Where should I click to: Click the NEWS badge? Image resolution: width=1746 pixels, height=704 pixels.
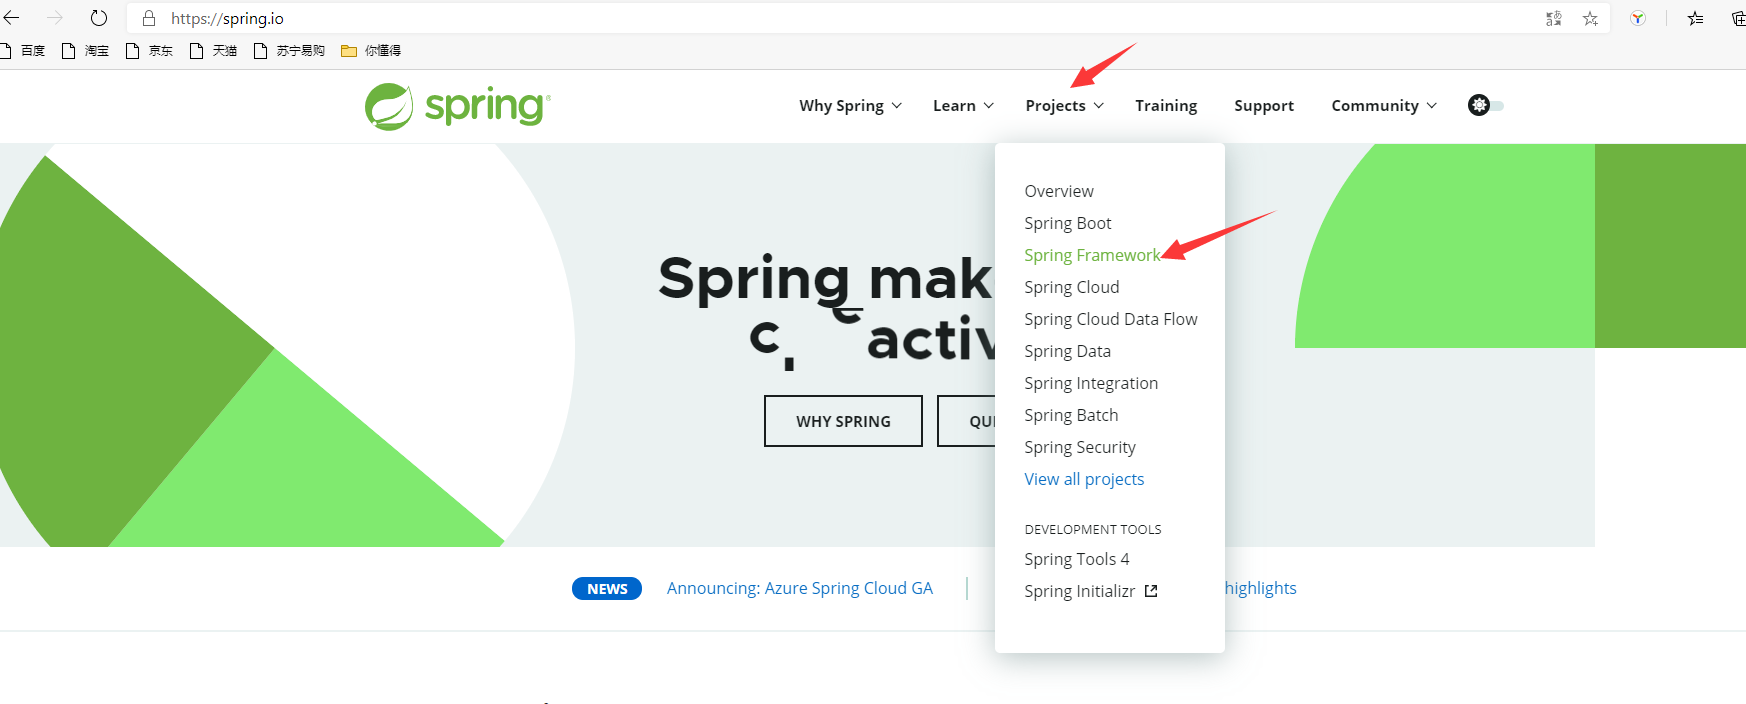(607, 588)
